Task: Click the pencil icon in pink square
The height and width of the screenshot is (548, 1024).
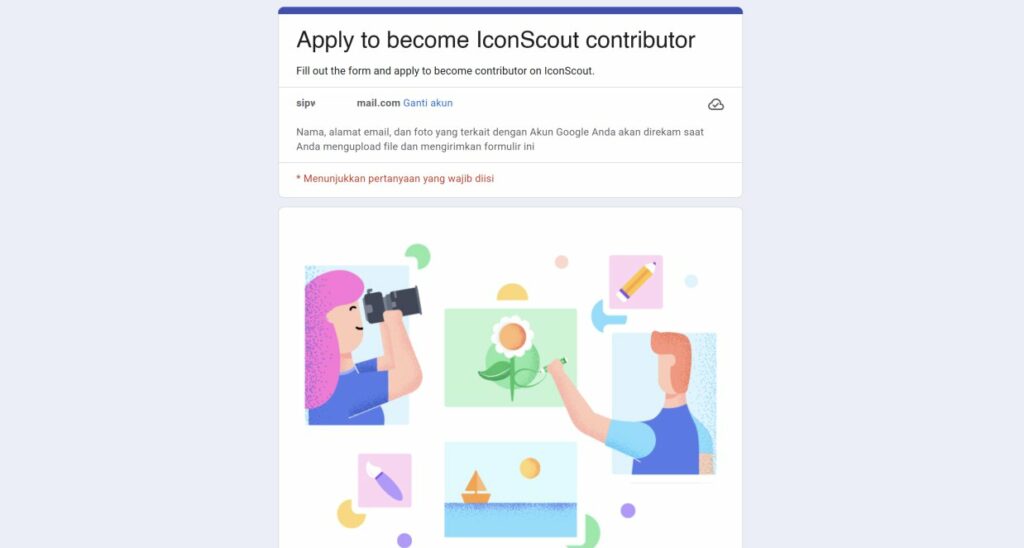Action: click(x=636, y=281)
